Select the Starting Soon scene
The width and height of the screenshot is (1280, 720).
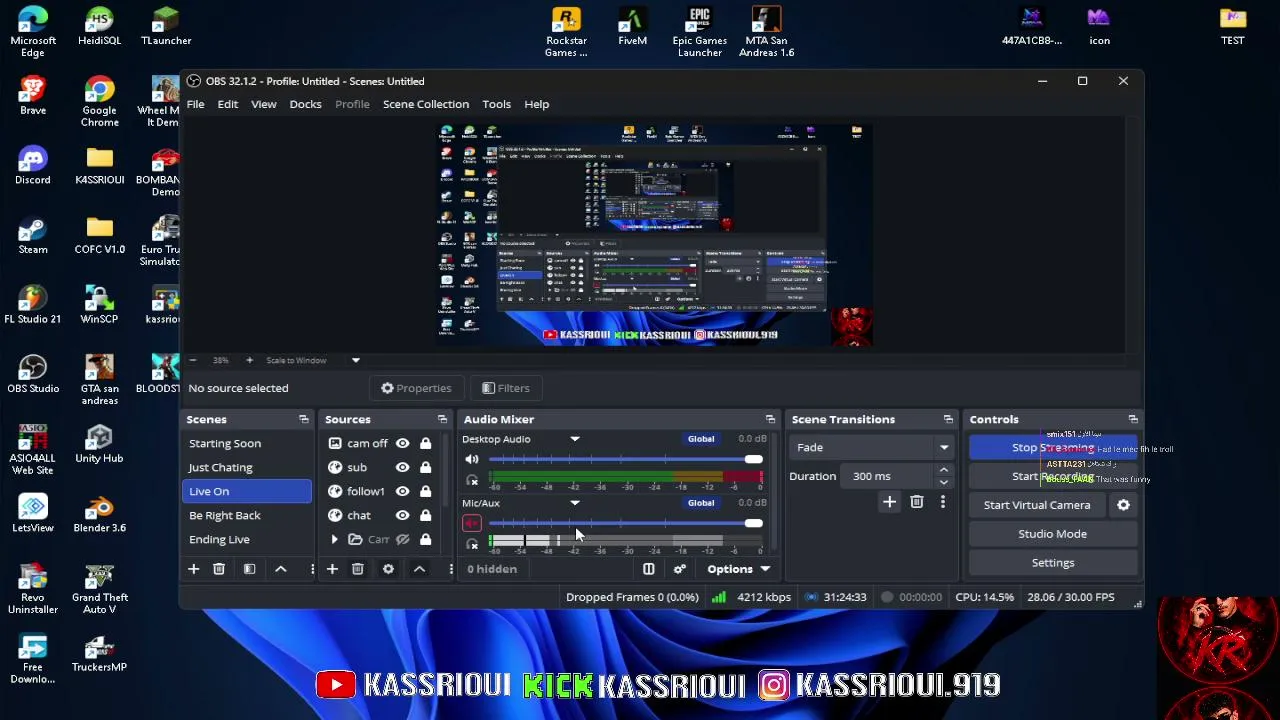(x=247, y=443)
